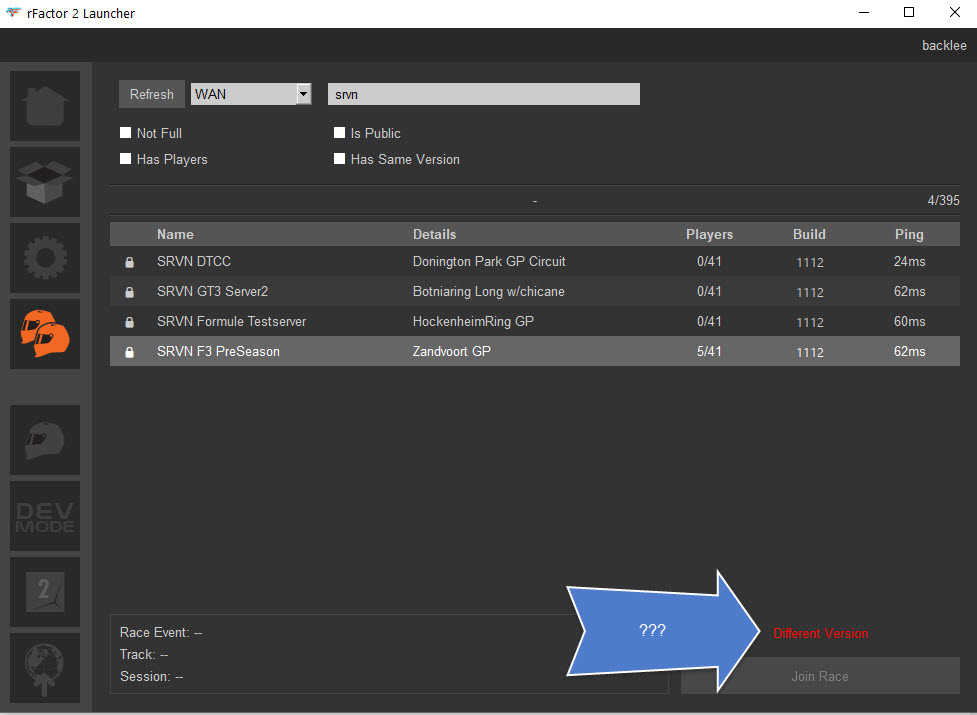
Task: Click the Session info line
Action: [x=151, y=676]
